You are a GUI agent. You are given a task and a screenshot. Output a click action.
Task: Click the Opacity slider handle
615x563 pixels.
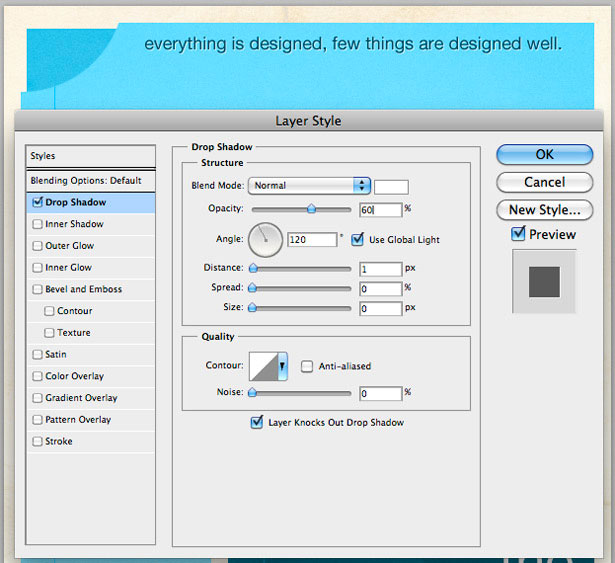311,208
